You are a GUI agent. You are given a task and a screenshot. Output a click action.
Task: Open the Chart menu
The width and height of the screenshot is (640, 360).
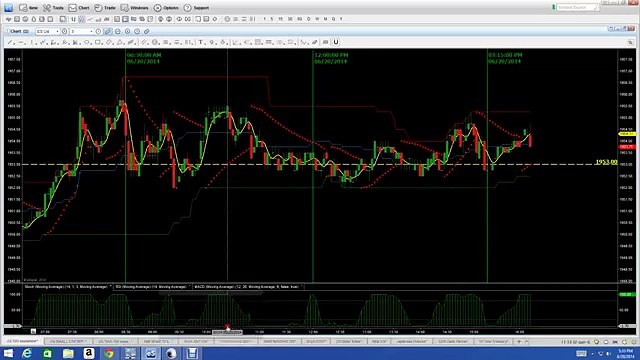[x=79, y=8]
